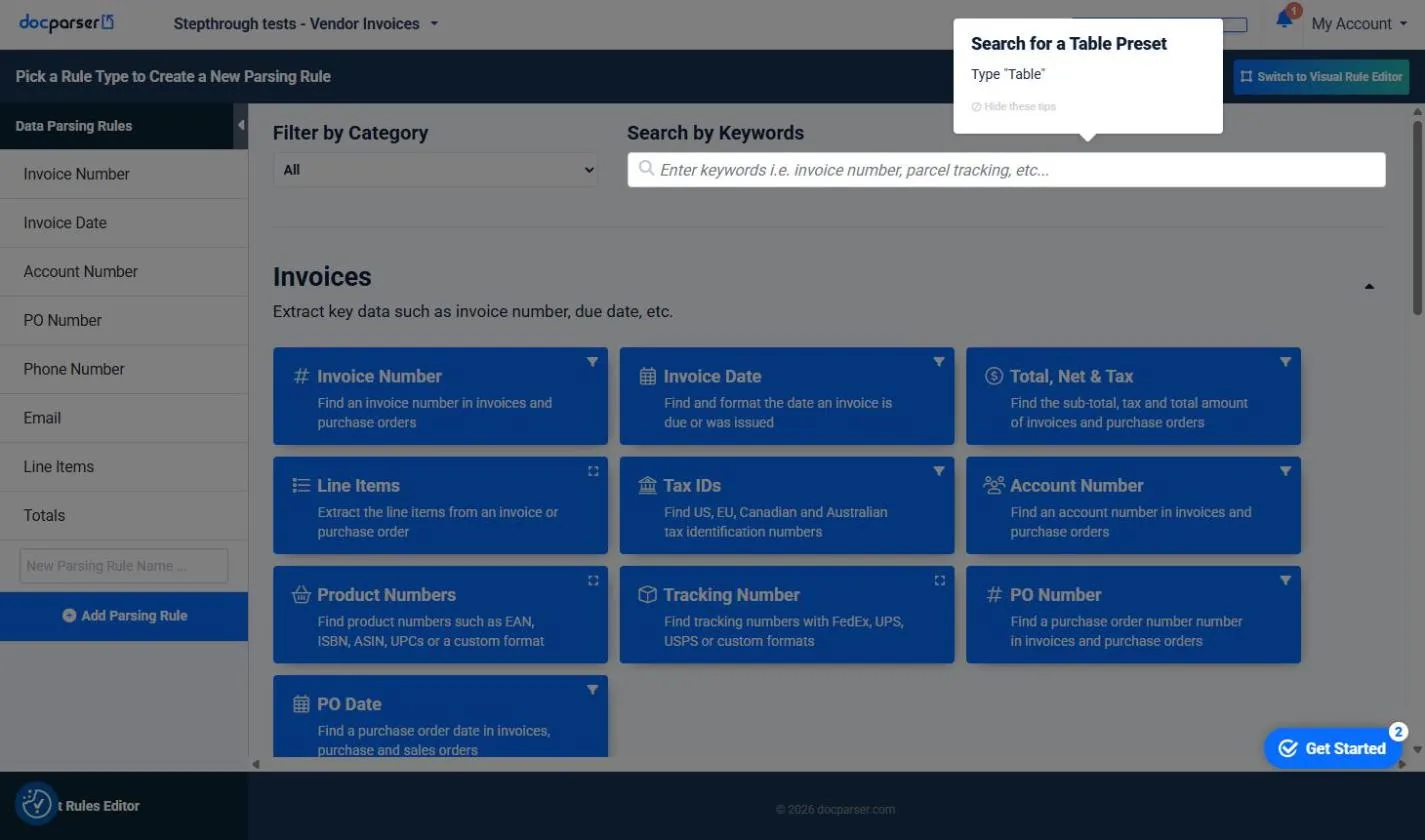Collapse the Data Parsing Rules sidebar arrow
The image size is (1425, 840).
pyautogui.click(x=241, y=125)
